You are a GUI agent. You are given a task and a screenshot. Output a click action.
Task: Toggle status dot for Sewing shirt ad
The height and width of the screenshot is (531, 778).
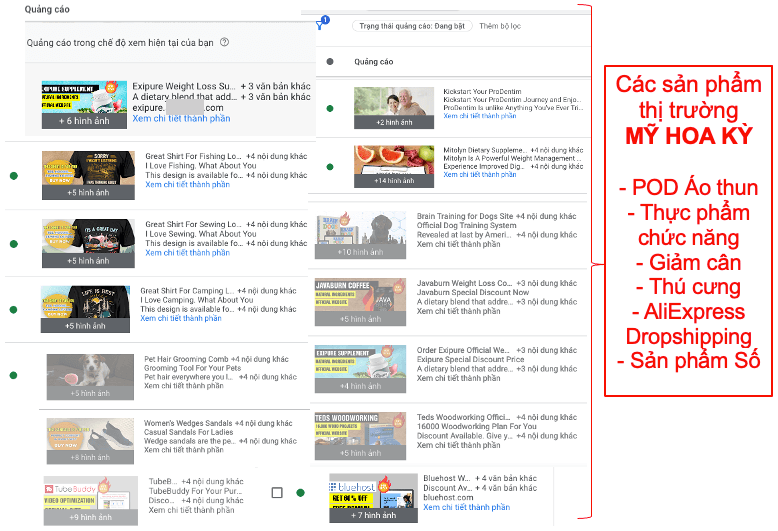click(x=14, y=244)
